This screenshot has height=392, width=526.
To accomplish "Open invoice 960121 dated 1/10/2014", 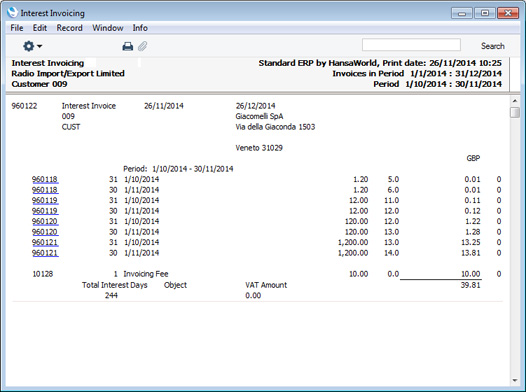I will (45, 242).
